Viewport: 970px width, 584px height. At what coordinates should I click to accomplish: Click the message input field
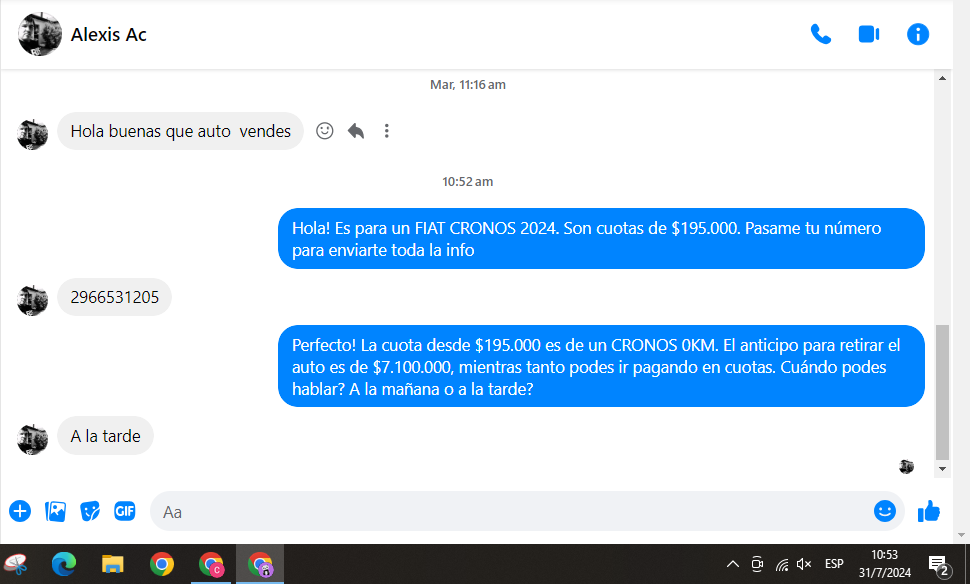(500, 511)
